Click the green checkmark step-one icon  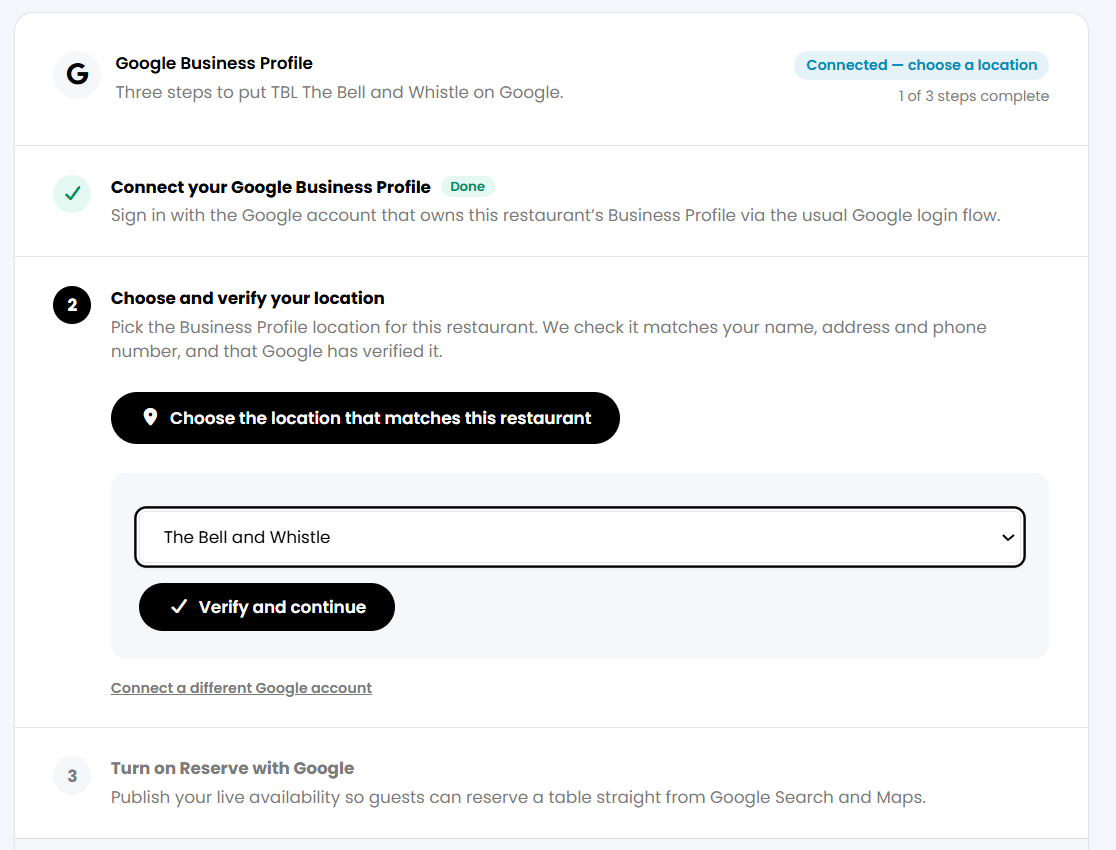(x=72, y=194)
